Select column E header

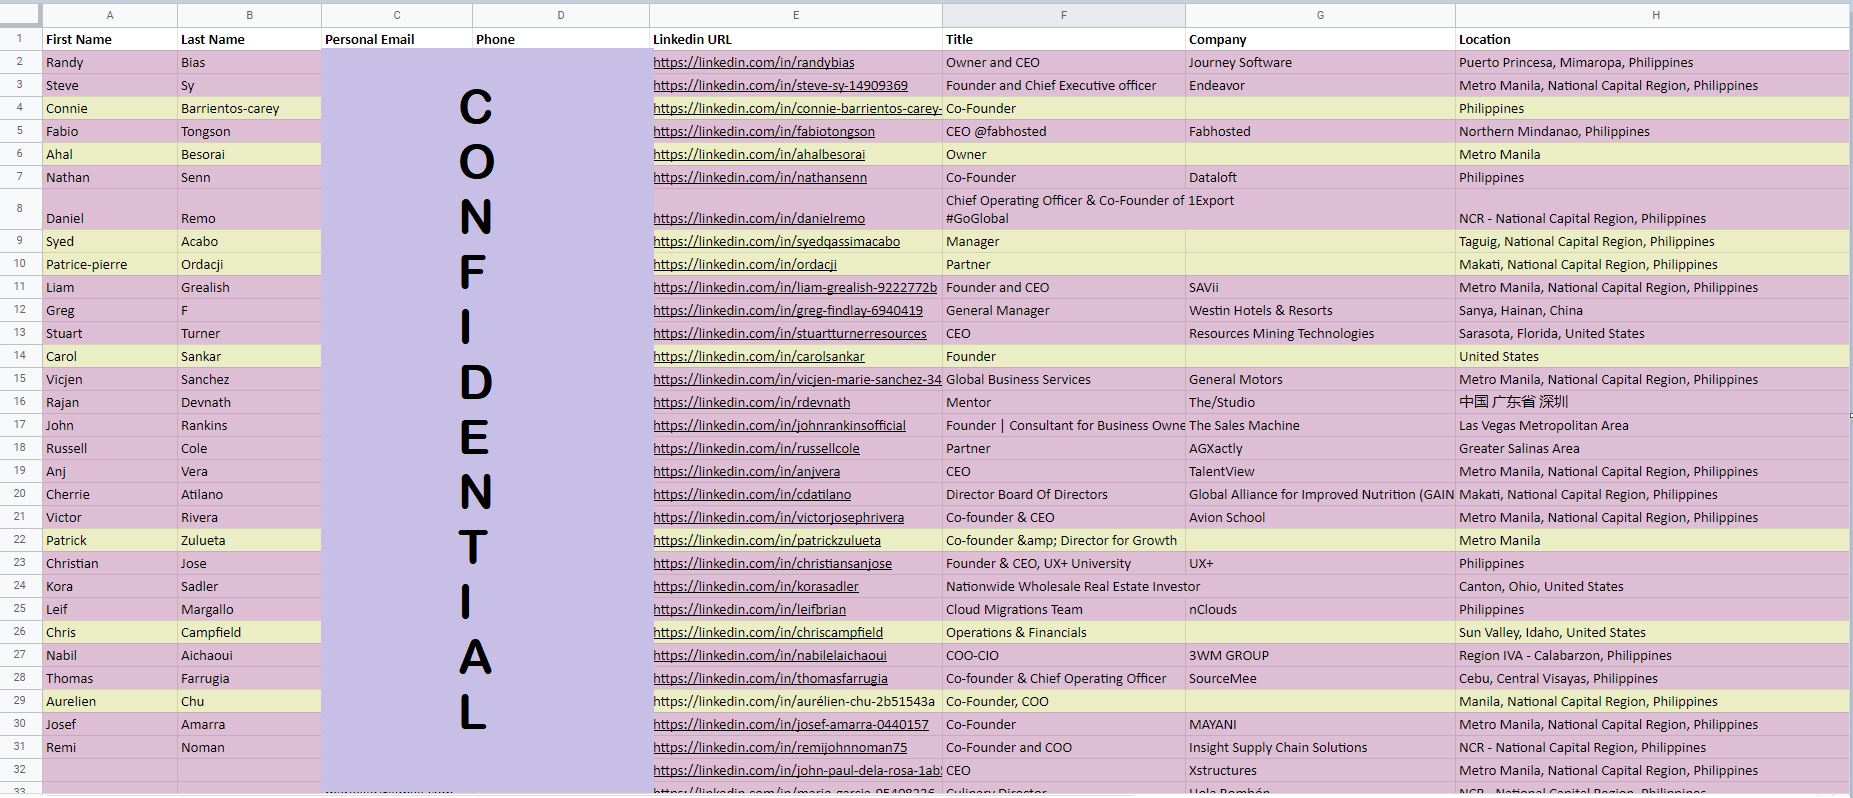[x=796, y=15]
